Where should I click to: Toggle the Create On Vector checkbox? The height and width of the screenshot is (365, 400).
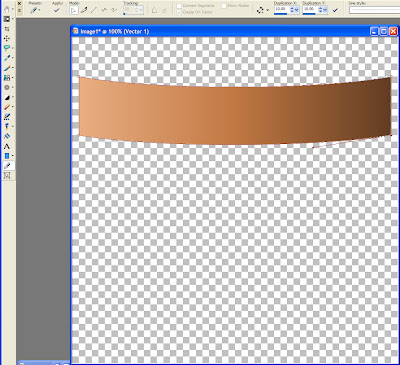(179, 12)
